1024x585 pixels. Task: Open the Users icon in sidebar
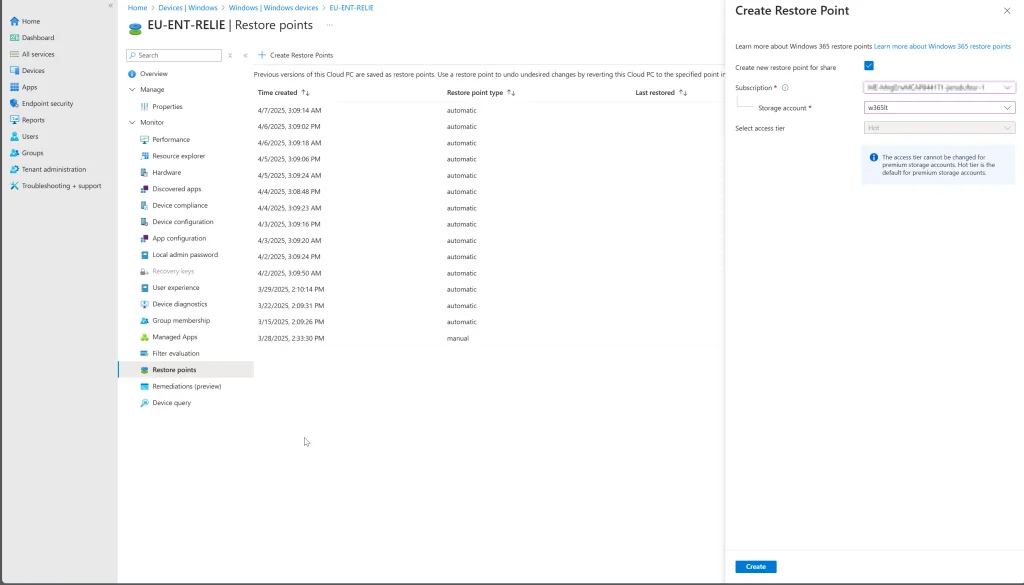[14, 136]
